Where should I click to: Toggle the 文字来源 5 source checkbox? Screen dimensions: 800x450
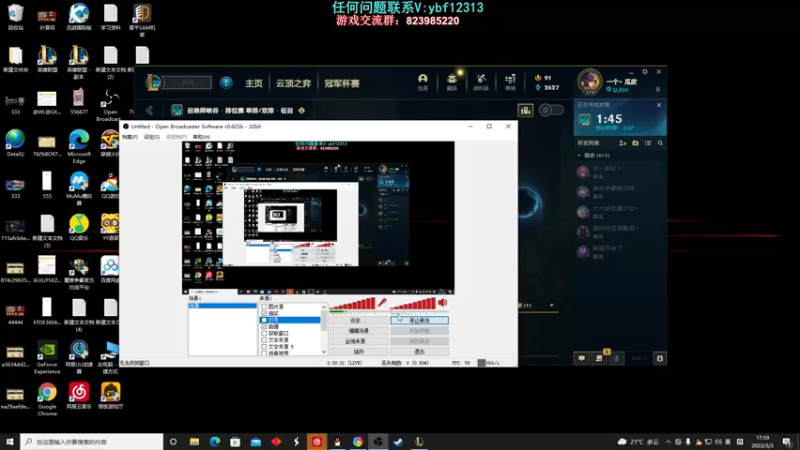pyautogui.click(x=264, y=346)
